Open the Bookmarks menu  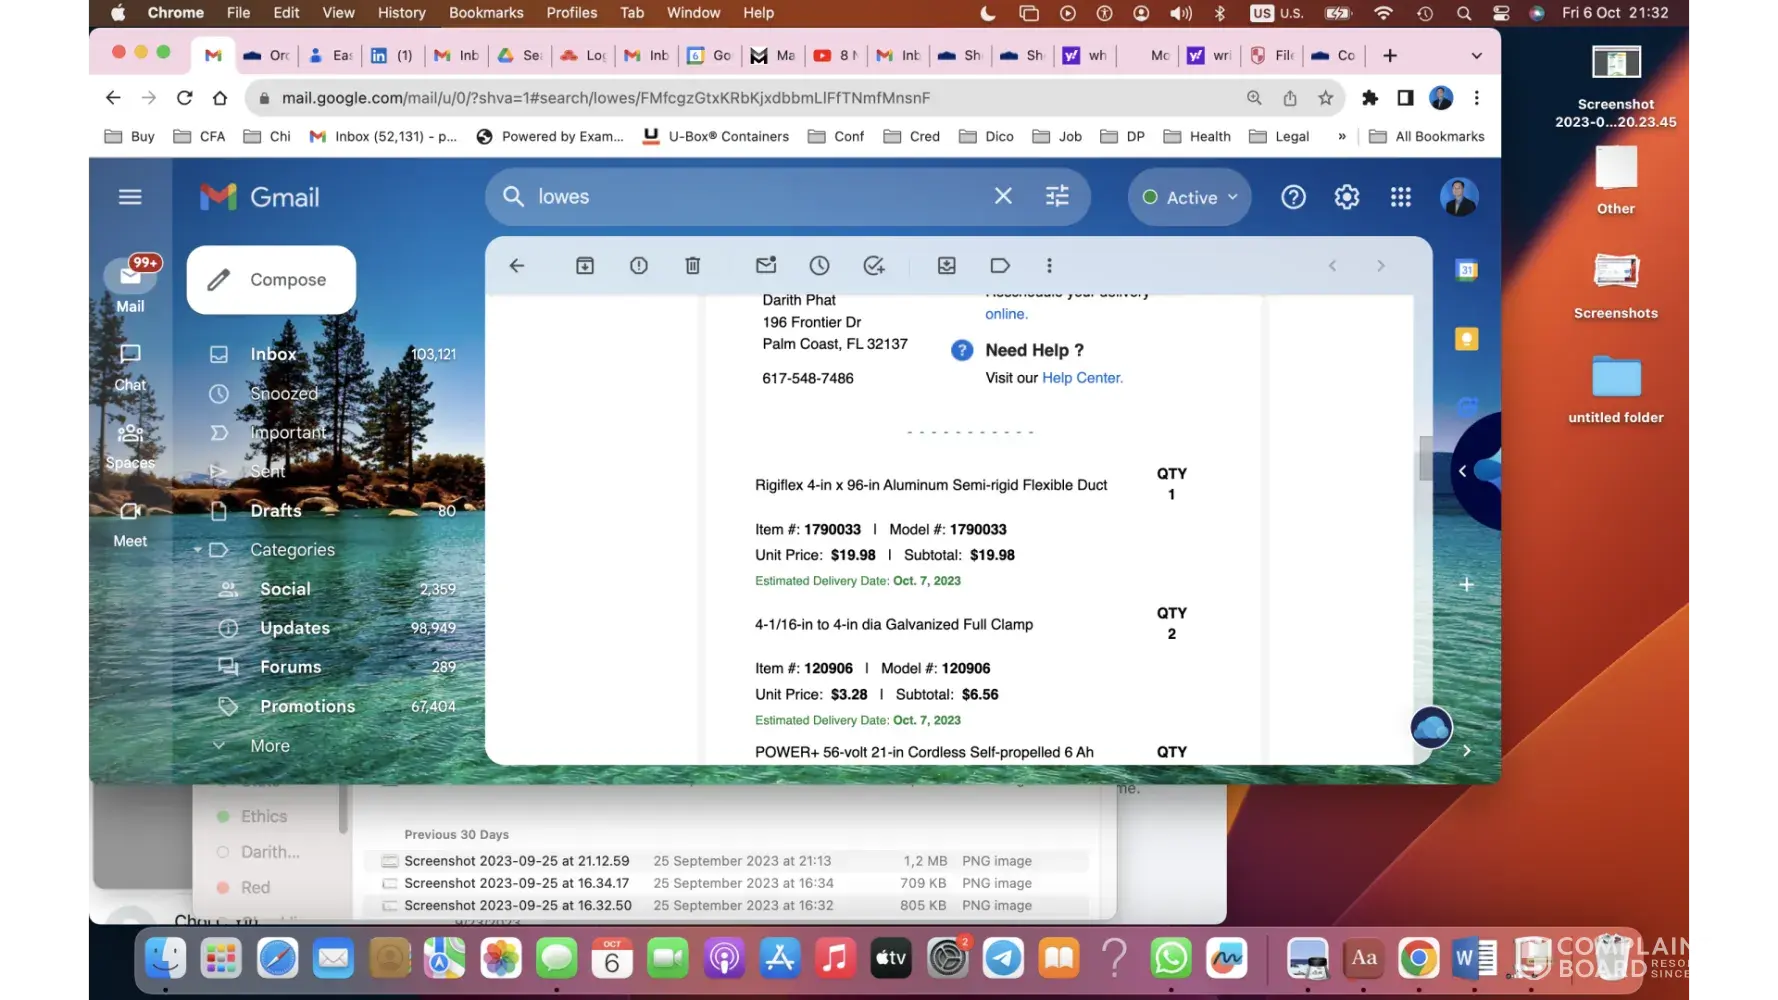(486, 13)
